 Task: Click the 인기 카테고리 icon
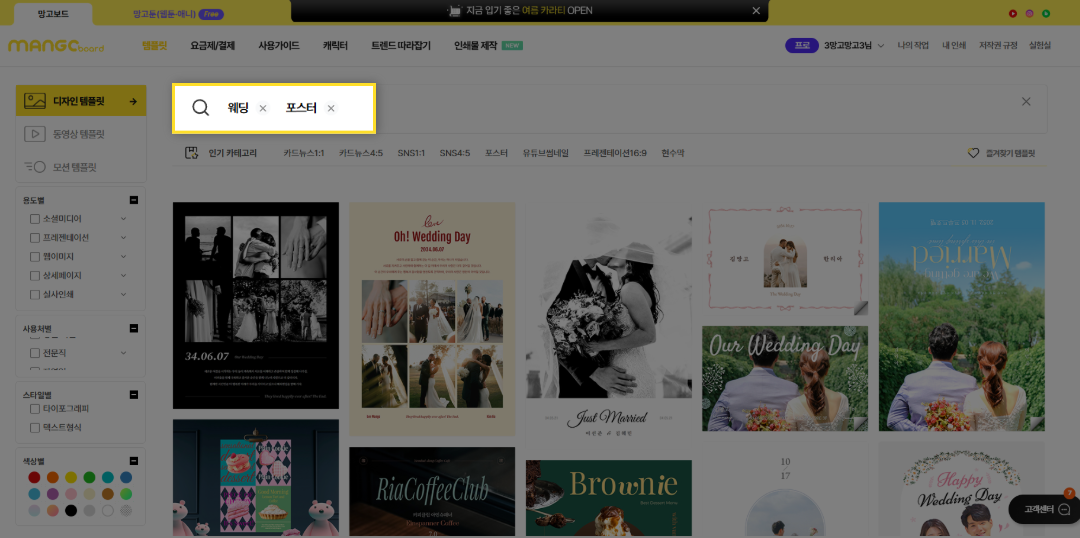pos(191,153)
